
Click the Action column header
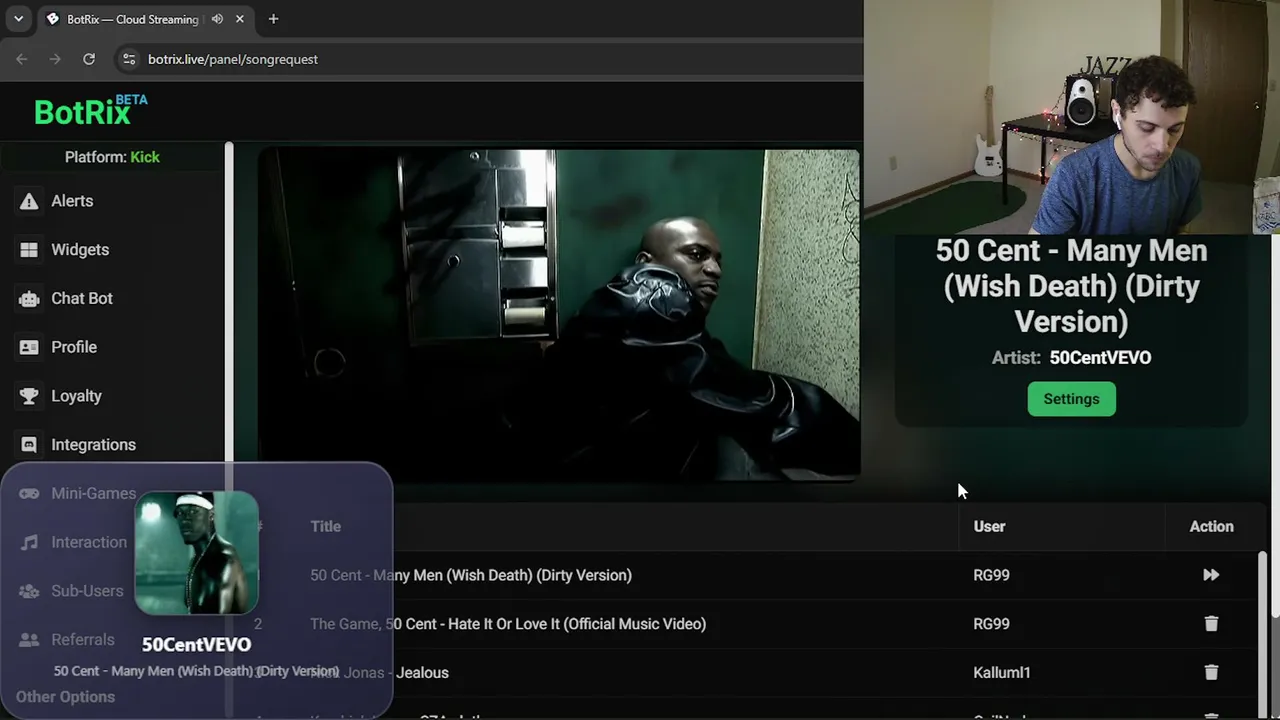click(1211, 526)
